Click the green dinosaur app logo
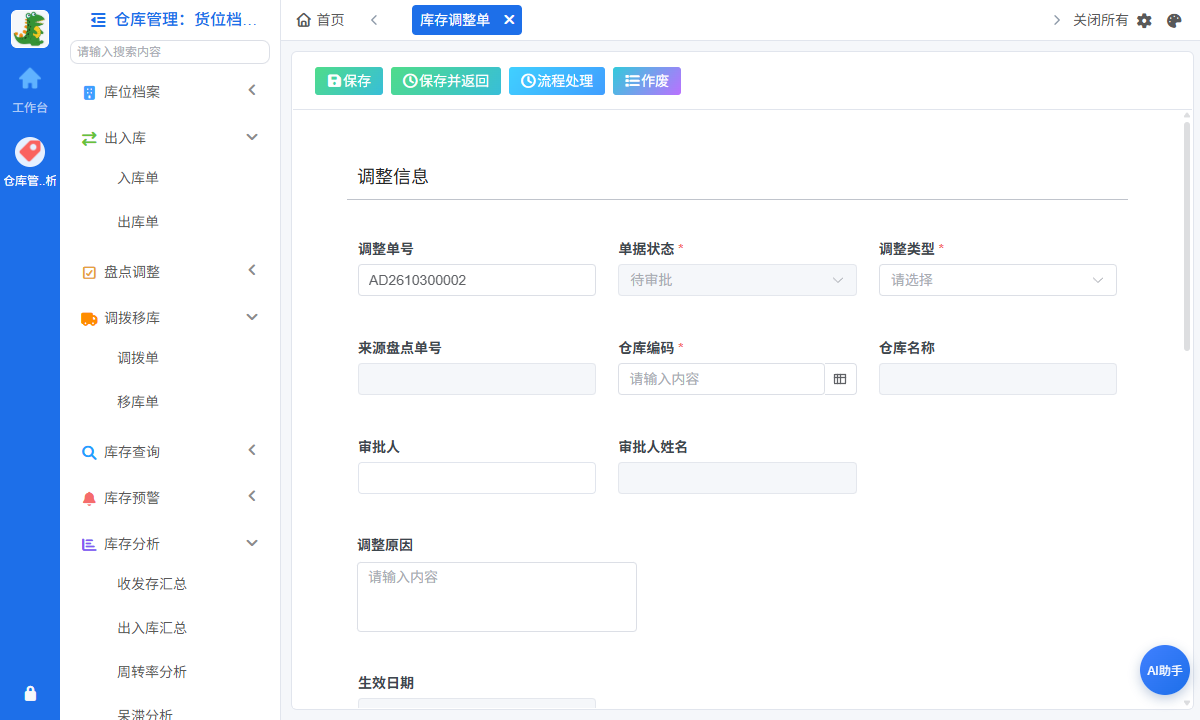1200x720 pixels. 30,29
